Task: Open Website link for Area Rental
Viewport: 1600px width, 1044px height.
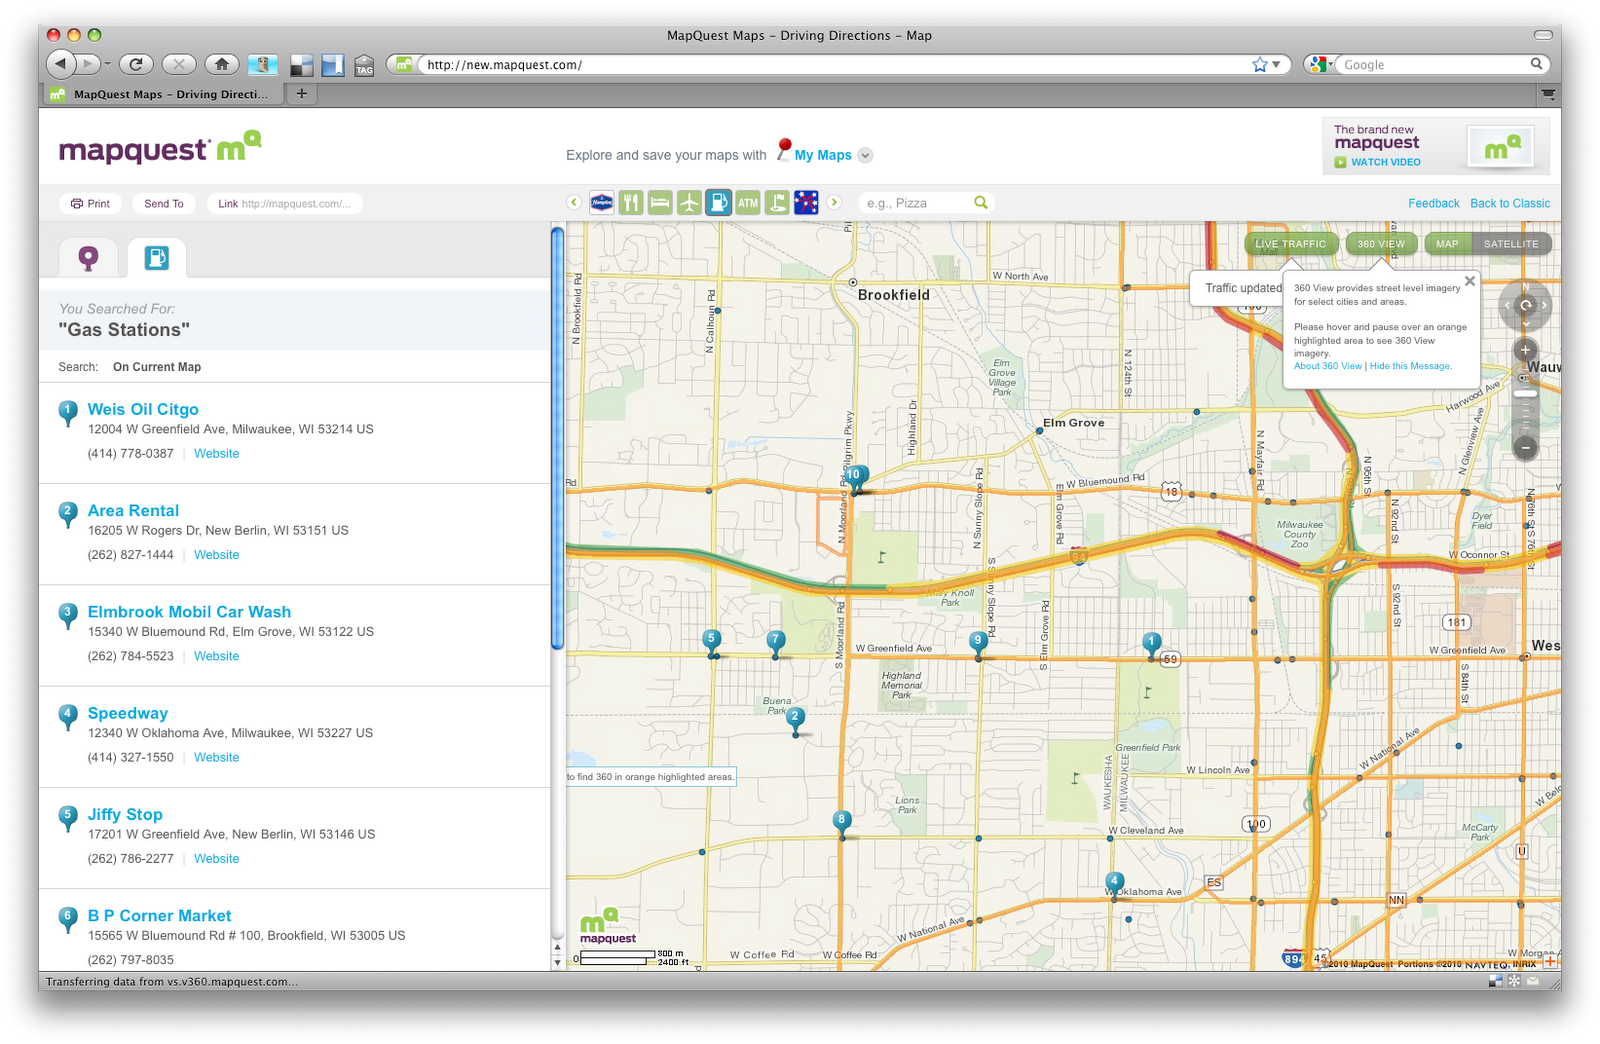Action: [x=216, y=555]
